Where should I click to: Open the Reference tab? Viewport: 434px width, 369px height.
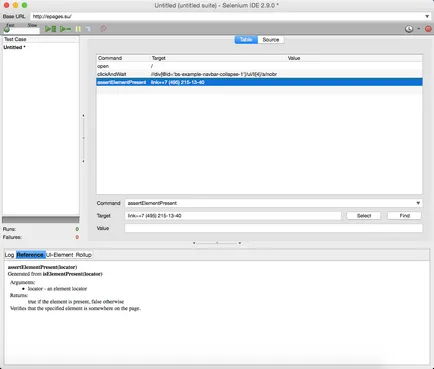coord(30,255)
